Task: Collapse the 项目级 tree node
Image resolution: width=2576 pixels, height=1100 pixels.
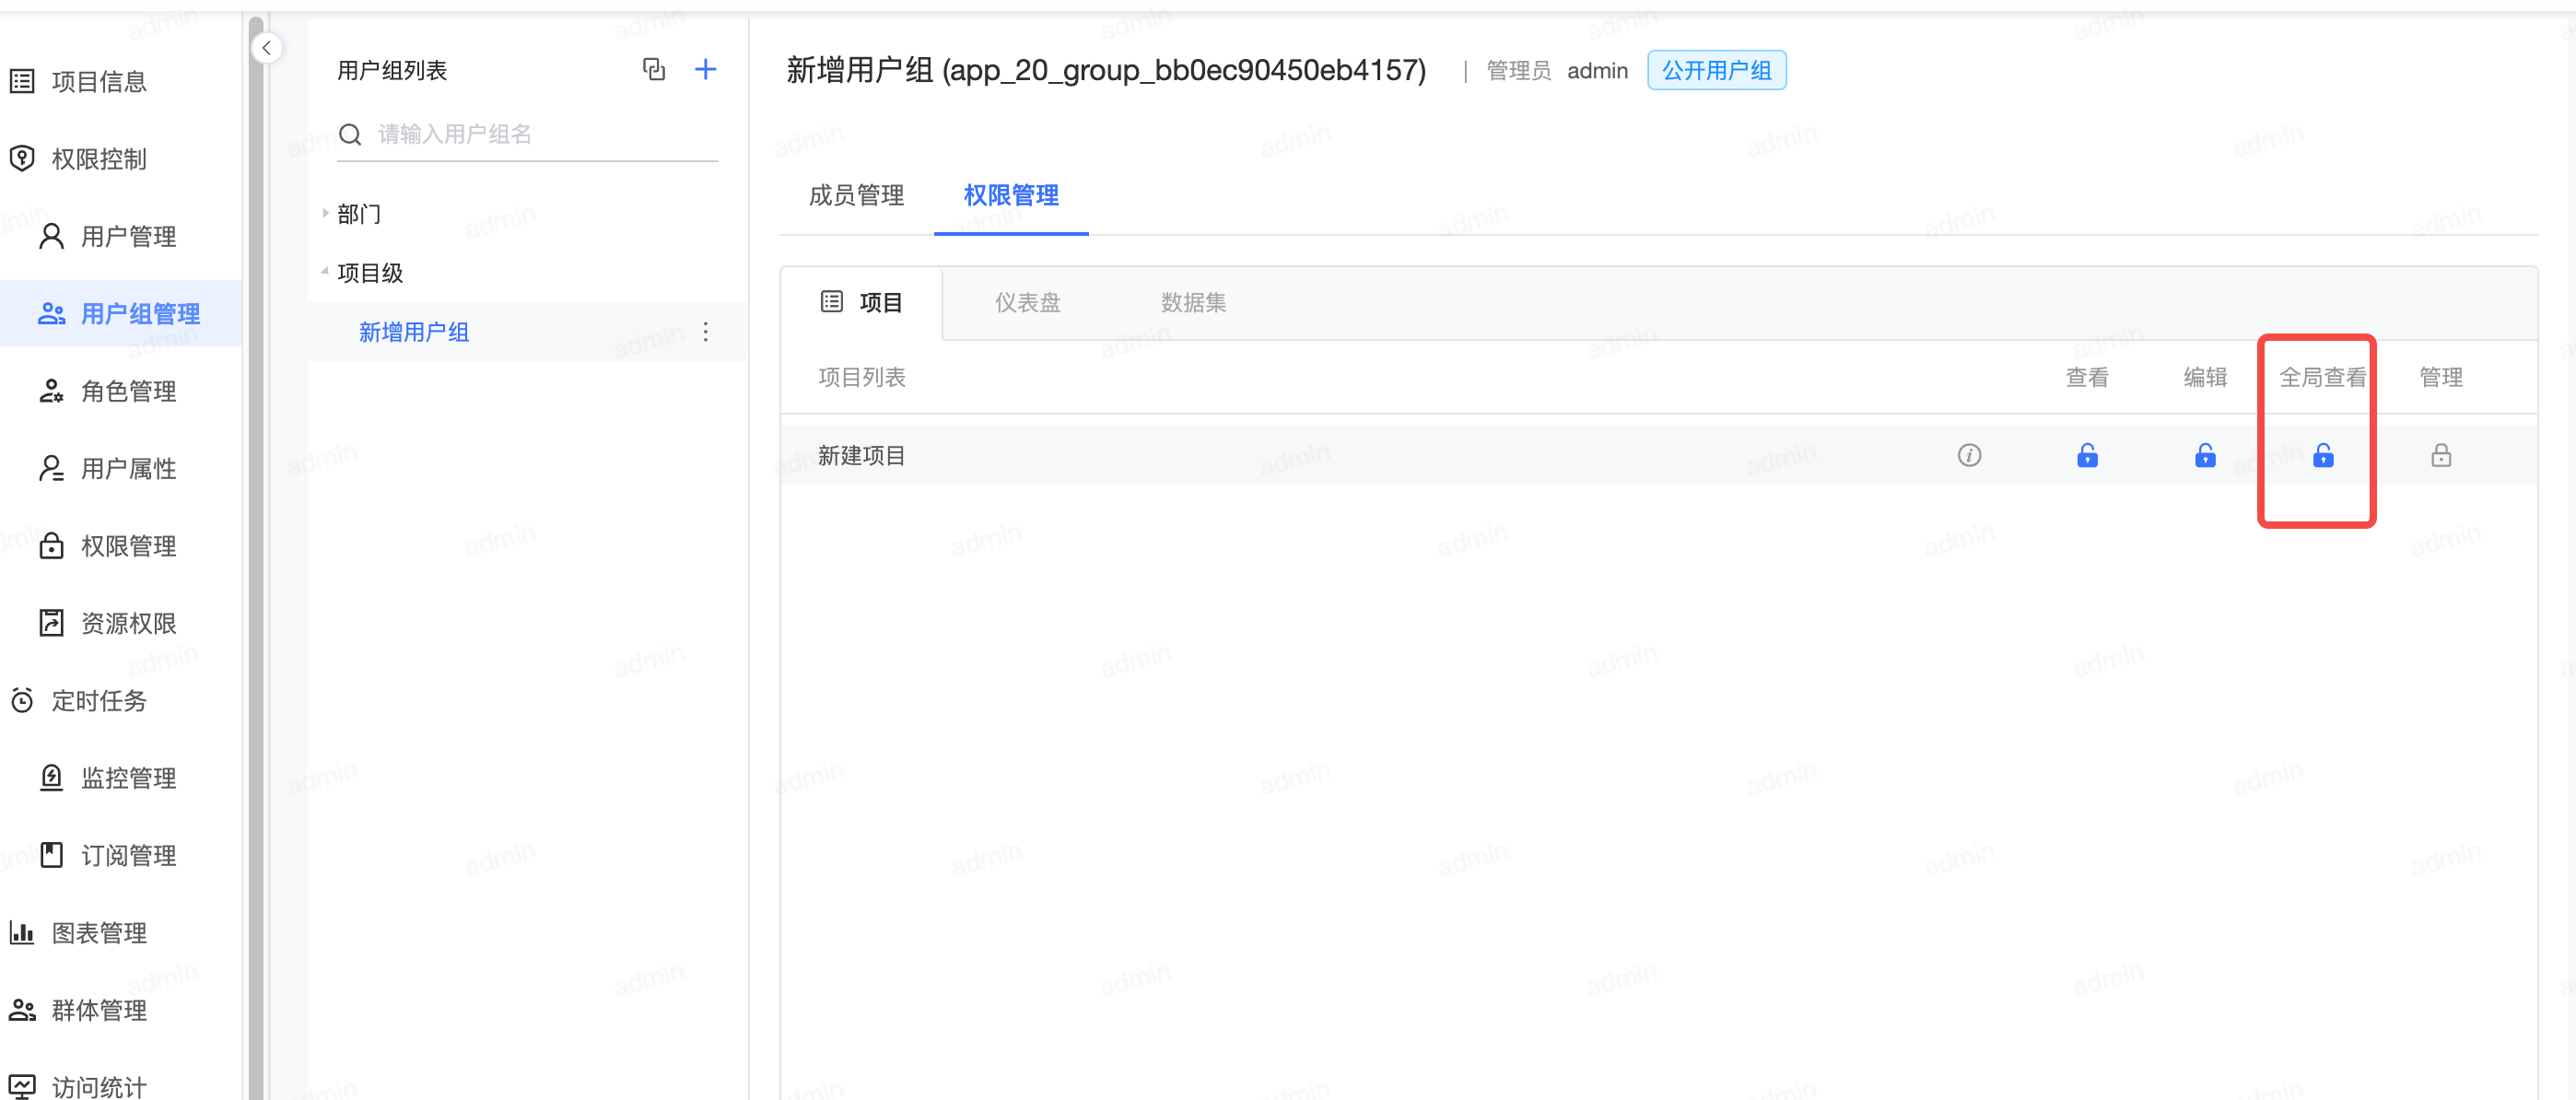Action: pos(325,271)
